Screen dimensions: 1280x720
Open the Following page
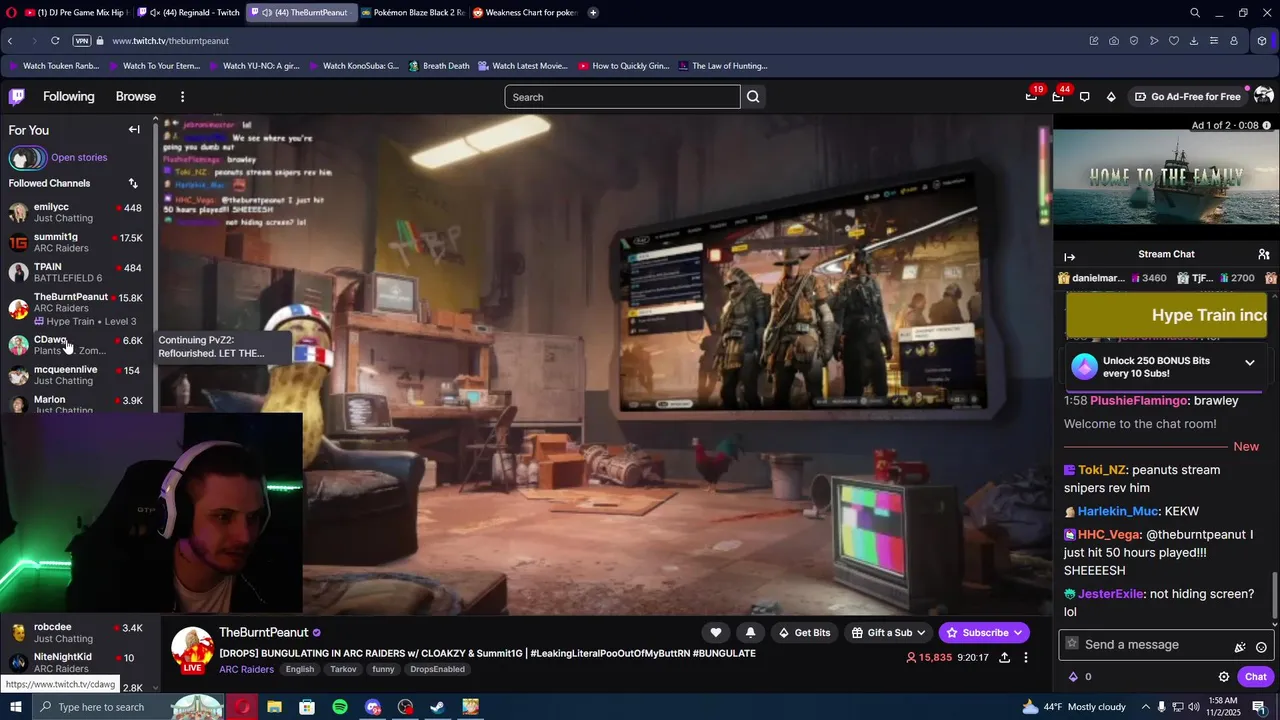pyautogui.click(x=69, y=97)
